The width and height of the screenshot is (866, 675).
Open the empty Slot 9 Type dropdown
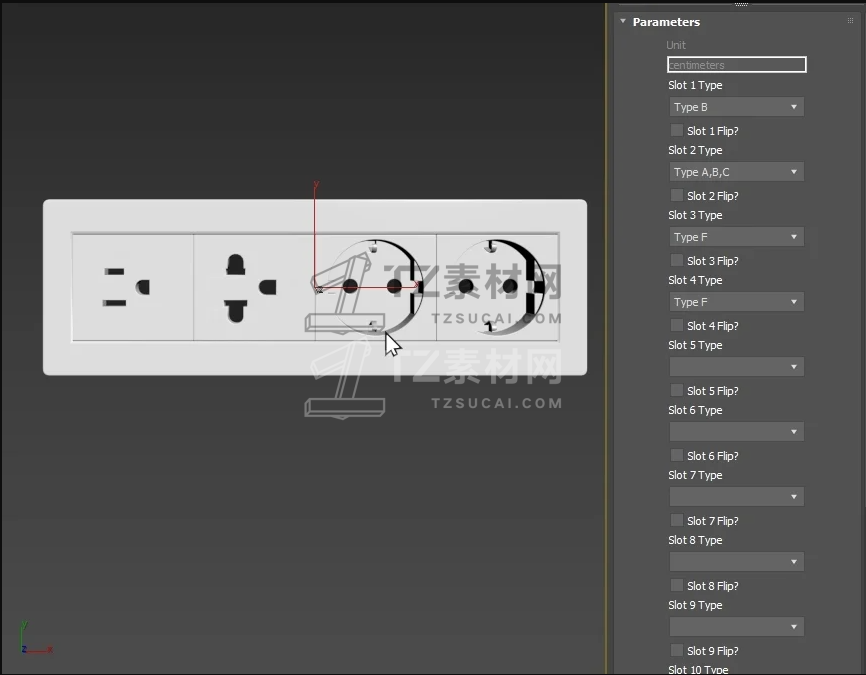click(x=736, y=626)
